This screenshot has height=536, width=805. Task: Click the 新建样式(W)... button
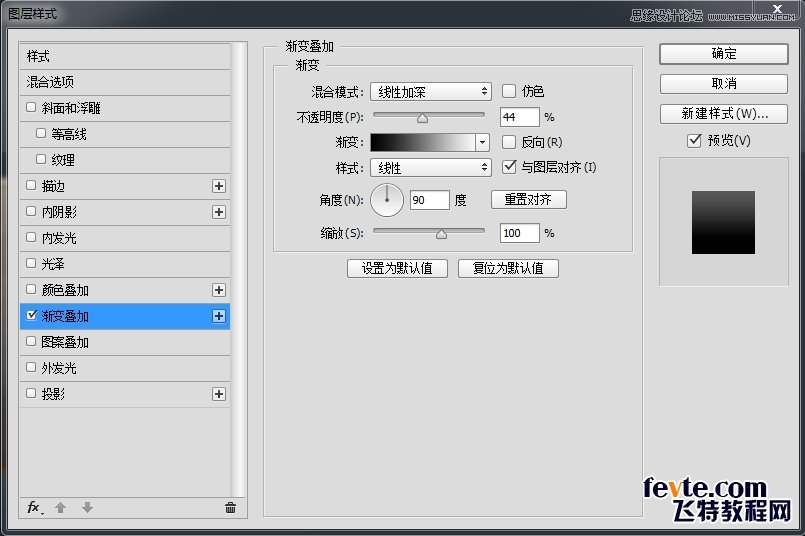click(723, 113)
